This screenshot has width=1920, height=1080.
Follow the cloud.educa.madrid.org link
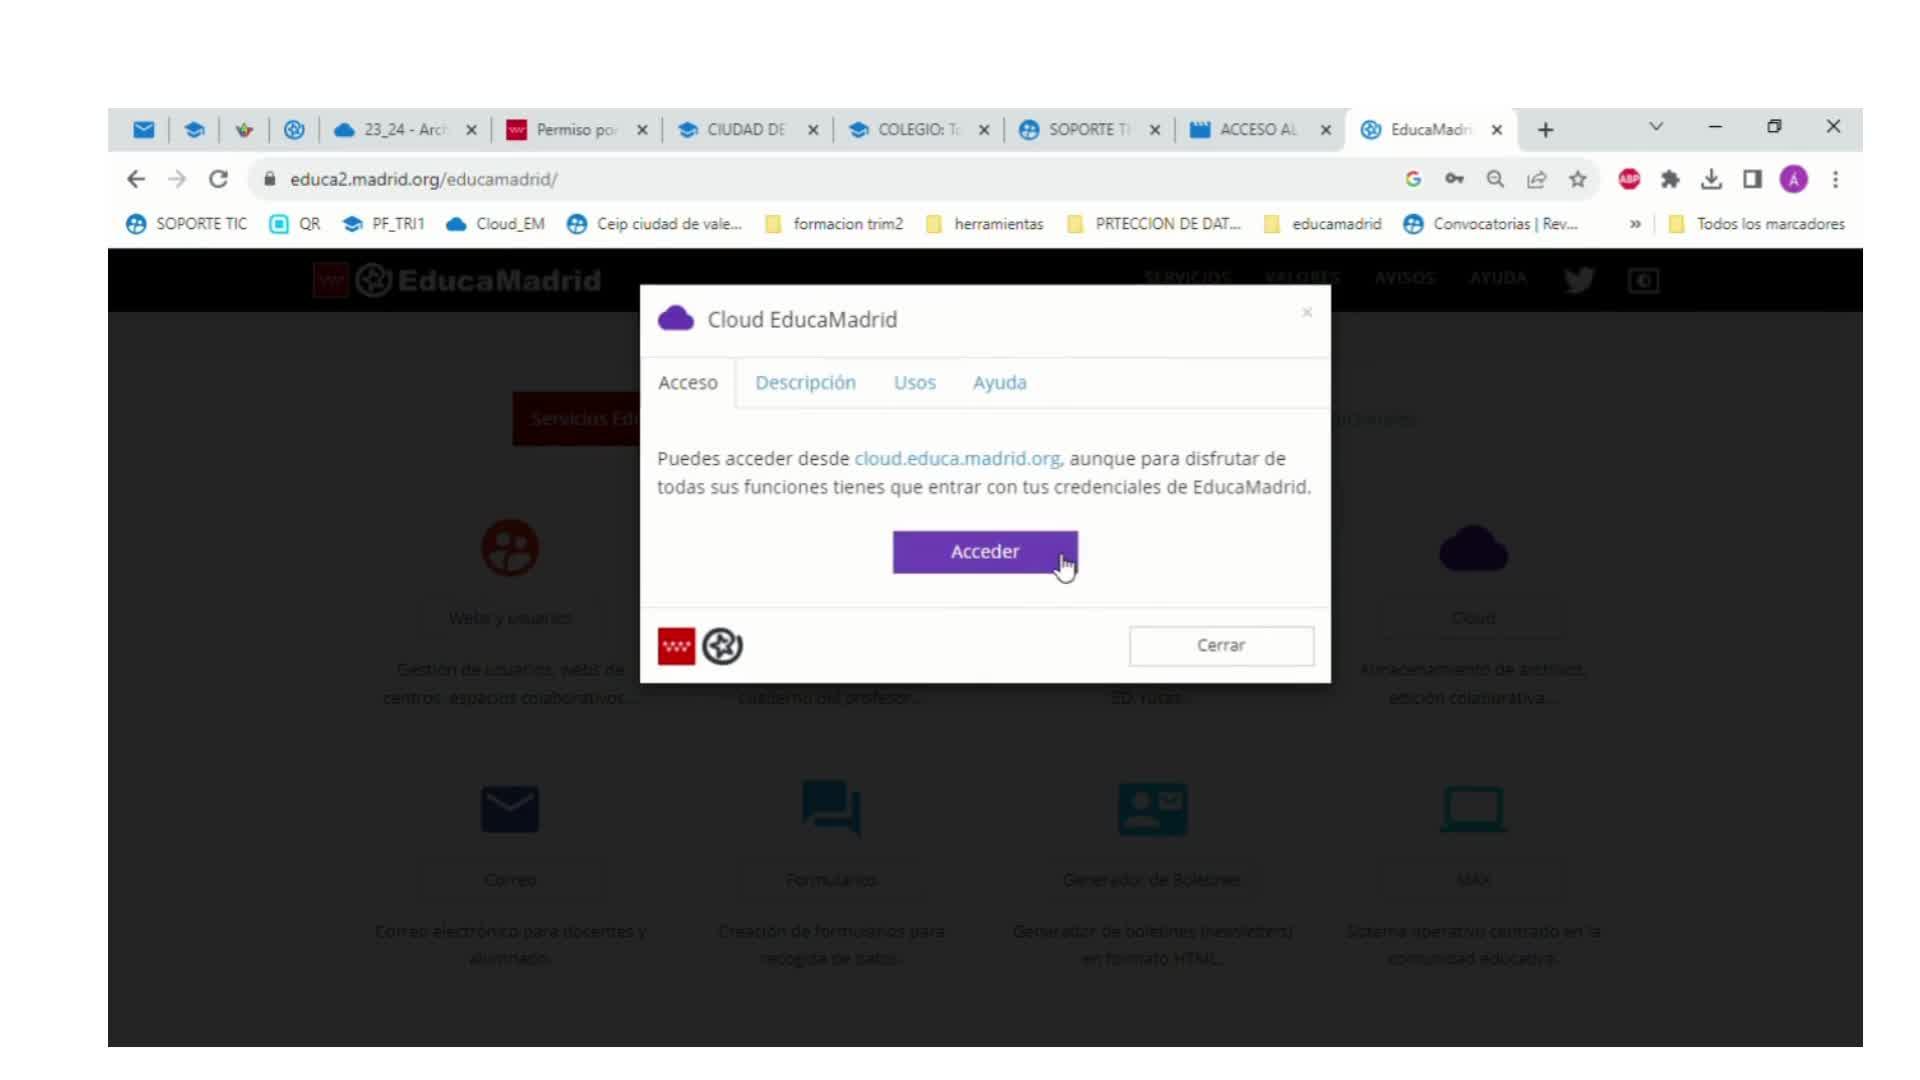click(x=957, y=459)
